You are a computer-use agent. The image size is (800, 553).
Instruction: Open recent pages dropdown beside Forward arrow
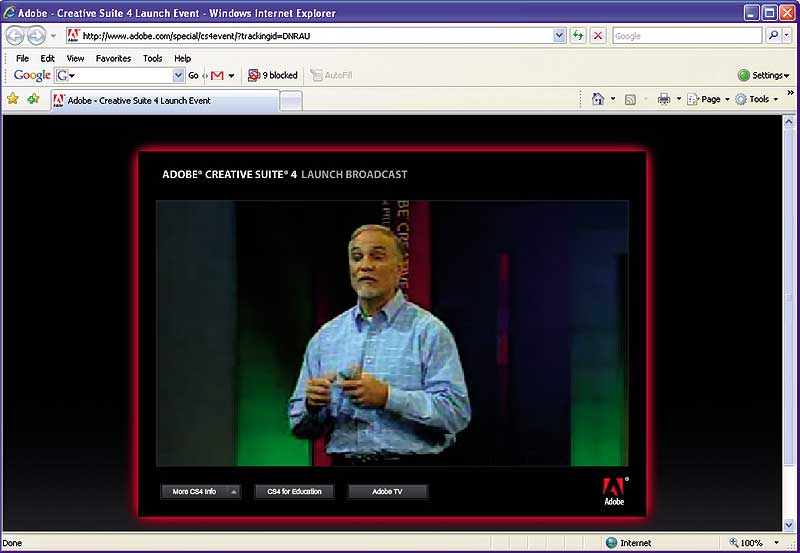pos(53,36)
